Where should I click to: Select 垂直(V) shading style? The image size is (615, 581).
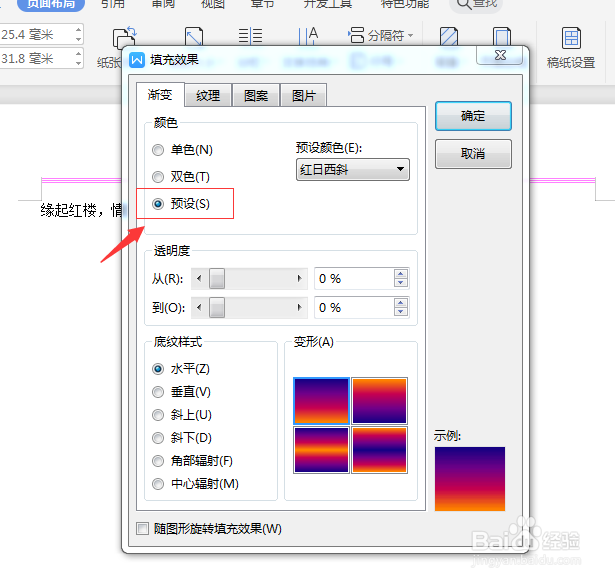pyautogui.click(x=158, y=392)
